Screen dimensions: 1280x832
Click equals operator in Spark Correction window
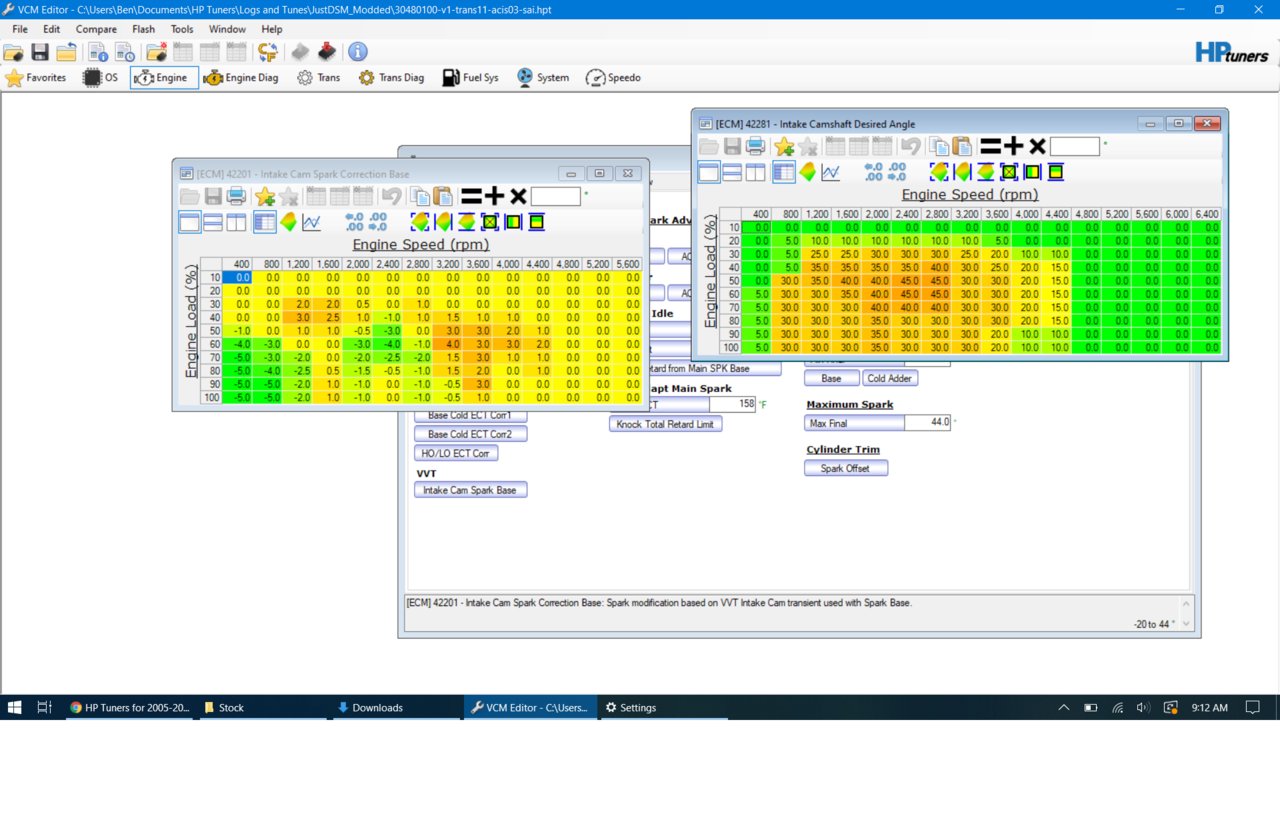click(471, 196)
